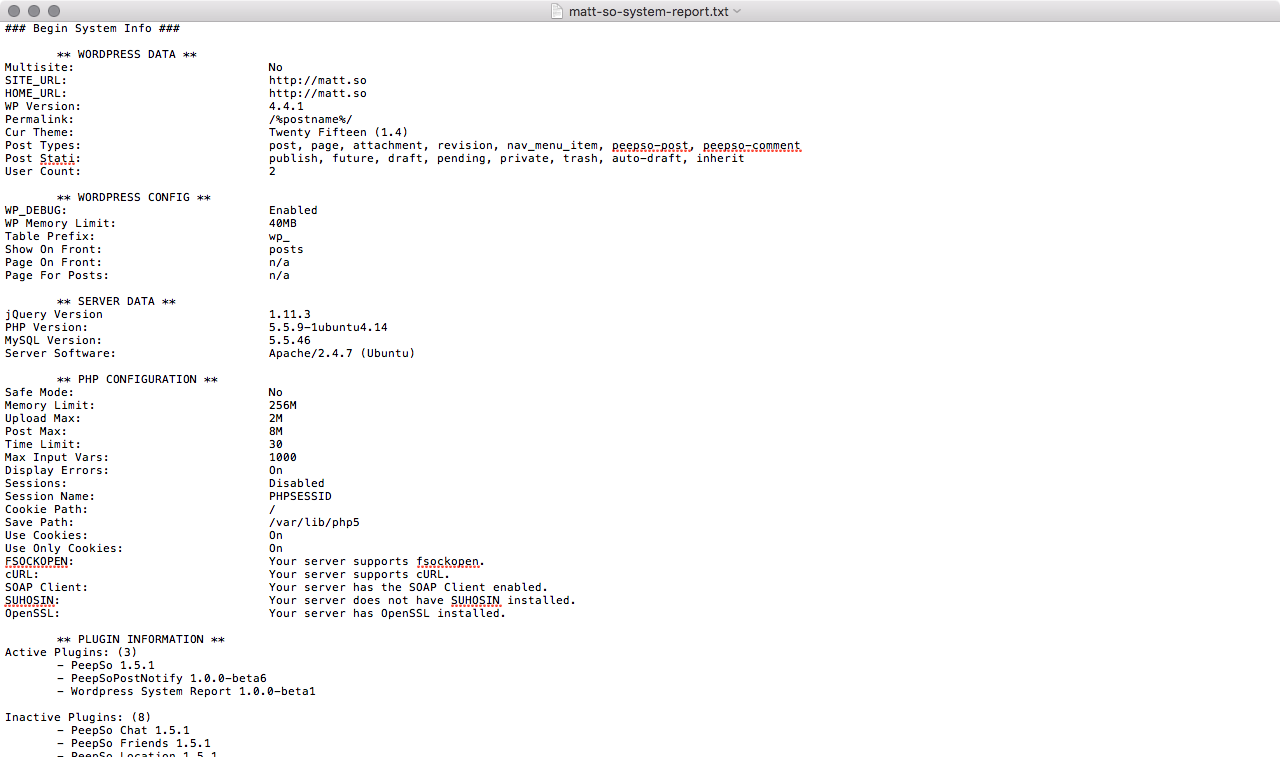Click WP Memory Limit value 40MB
This screenshot has height=757, width=1280.
pos(283,223)
